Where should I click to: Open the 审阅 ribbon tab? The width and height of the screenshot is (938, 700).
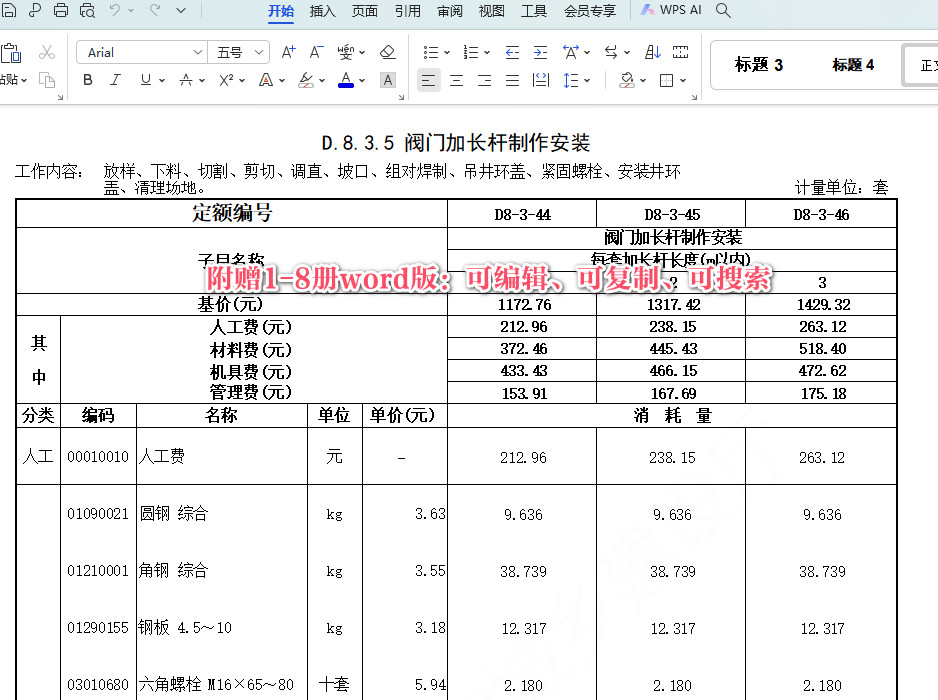click(x=449, y=12)
